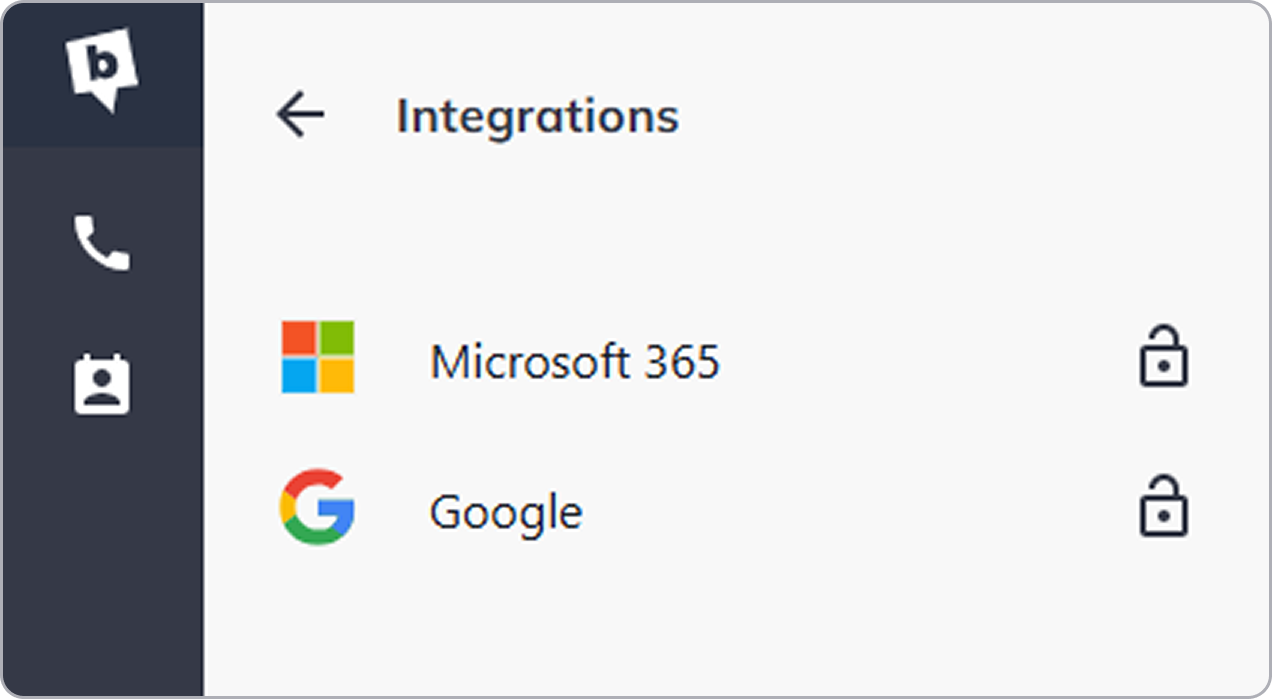Open the phone calls section

point(102,243)
